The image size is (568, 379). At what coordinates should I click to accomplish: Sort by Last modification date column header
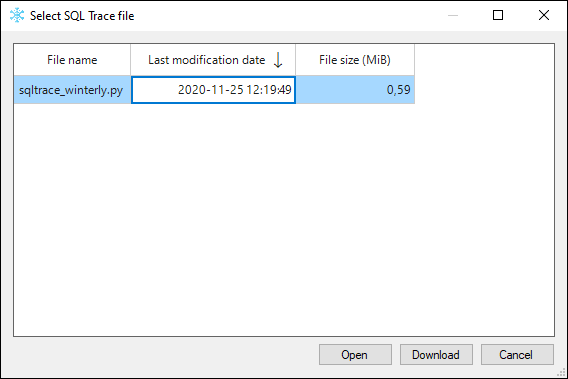pos(213,60)
